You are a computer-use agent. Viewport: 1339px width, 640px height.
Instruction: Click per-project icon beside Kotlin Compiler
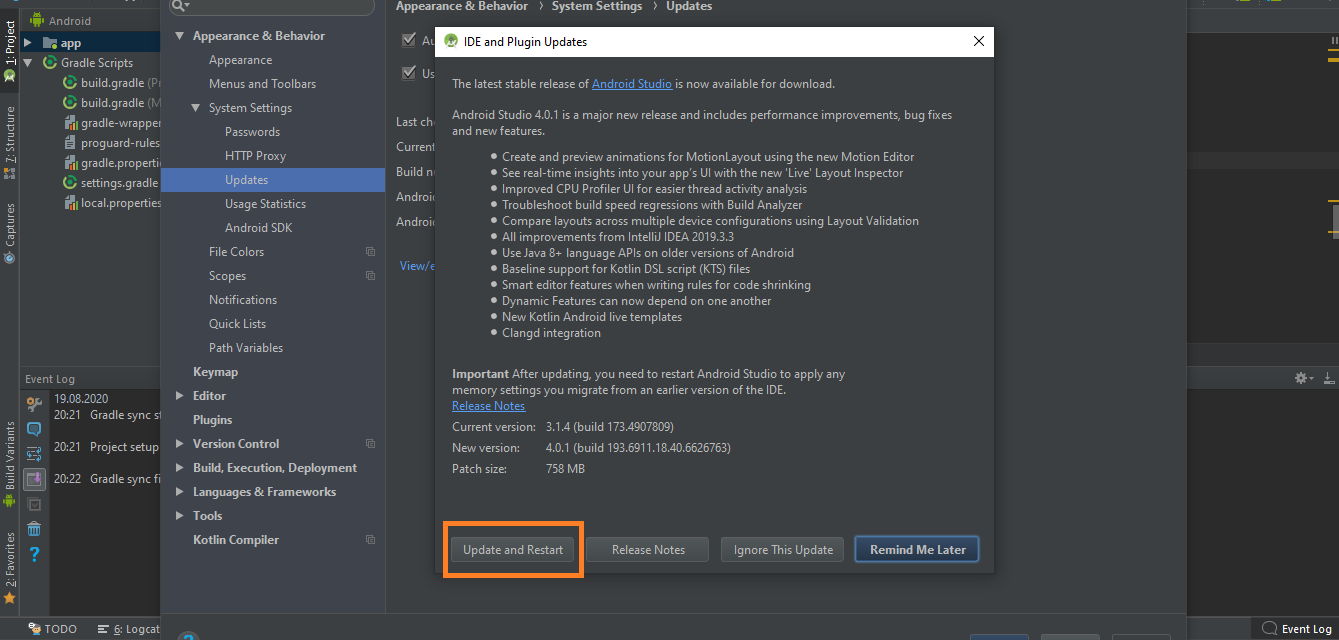pyautogui.click(x=370, y=540)
